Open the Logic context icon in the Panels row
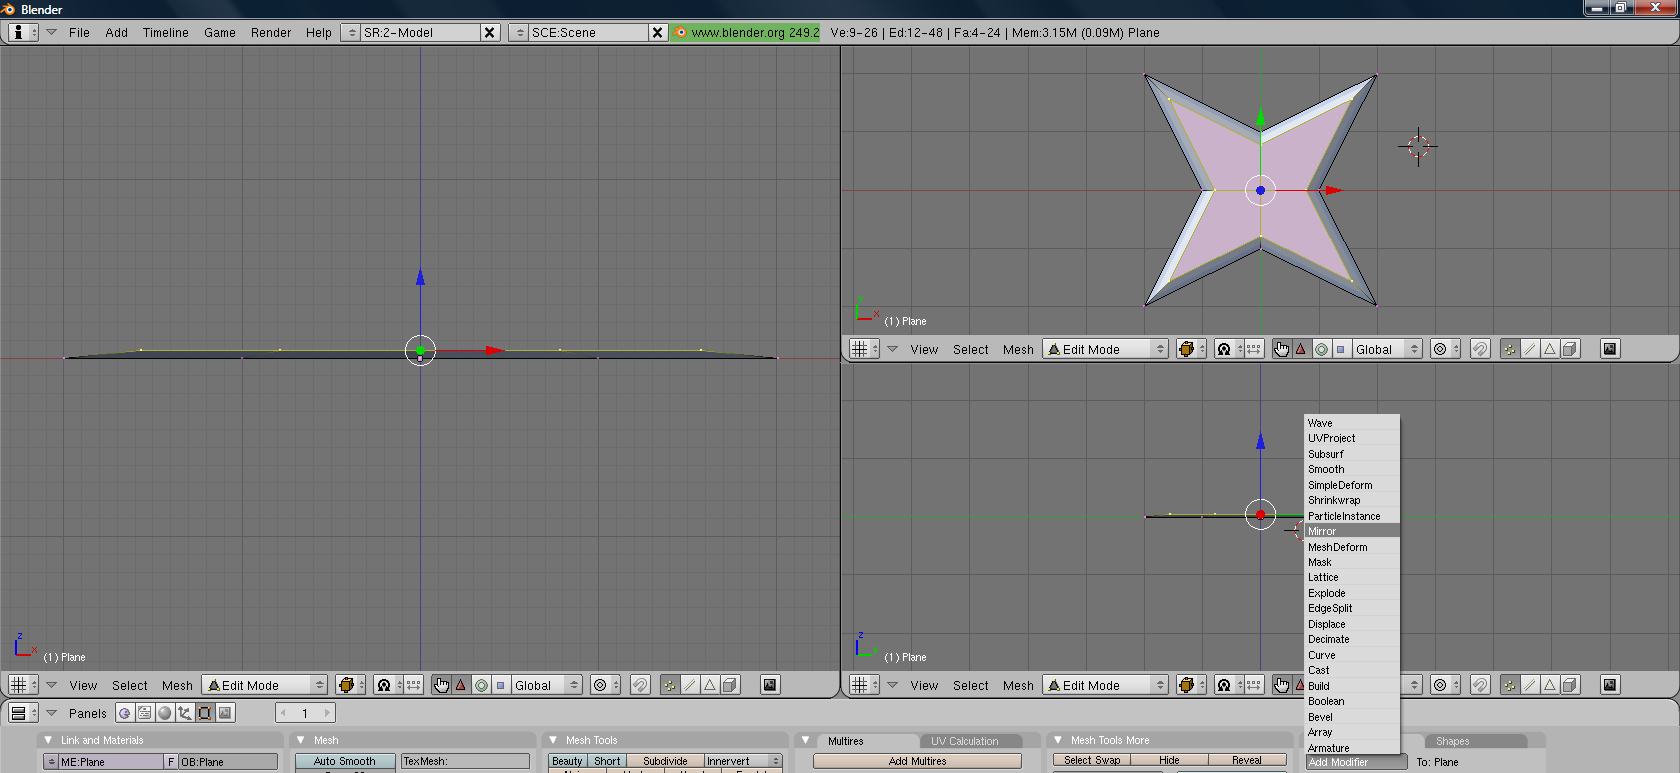 click(125, 713)
